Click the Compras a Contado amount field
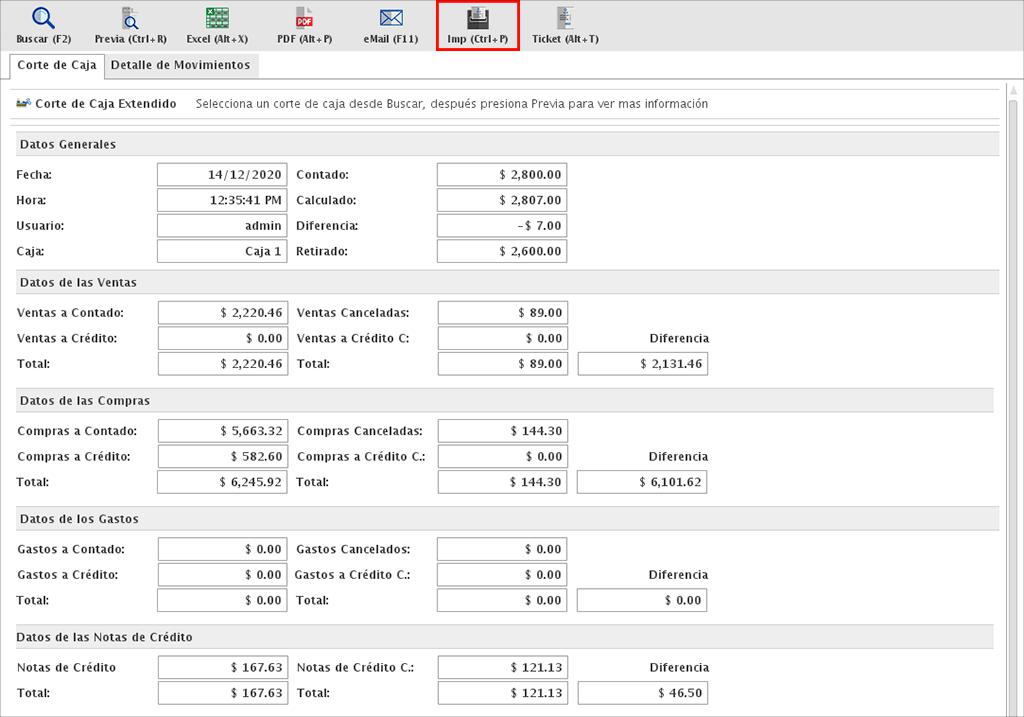Image resolution: width=1024 pixels, height=717 pixels. tap(222, 432)
